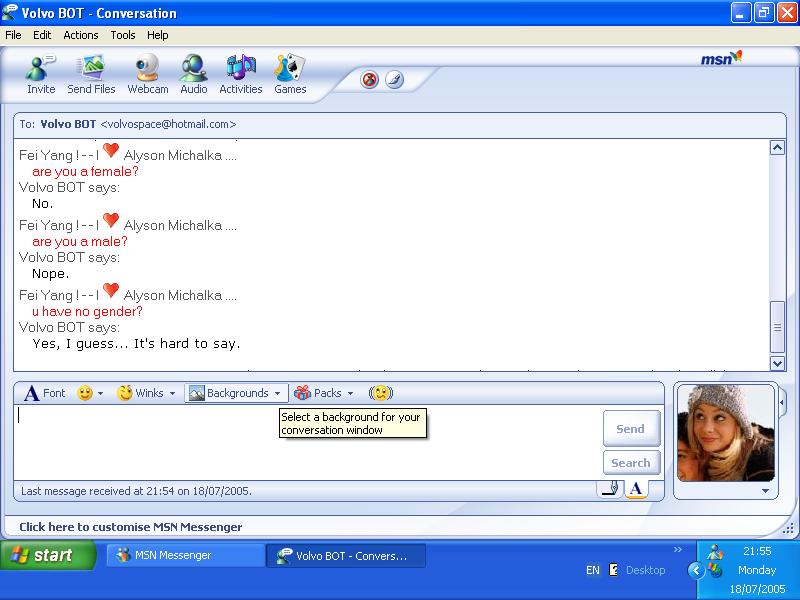Click the message 'are you a female?'

click(x=85, y=171)
